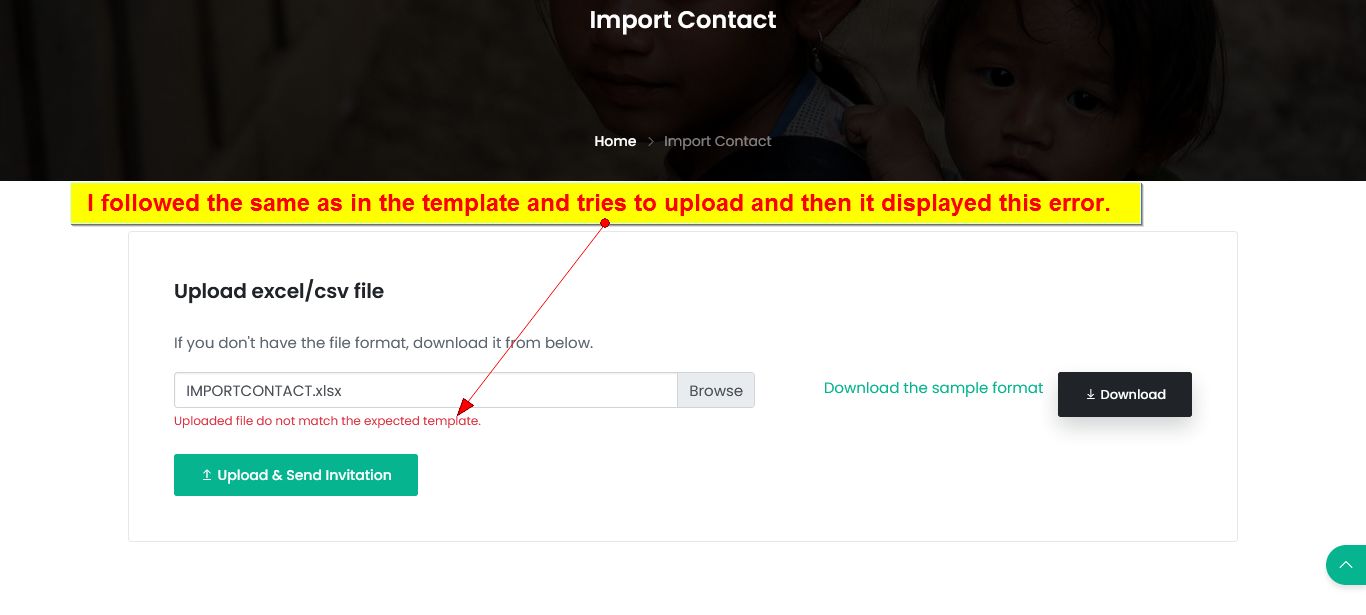Image resolution: width=1366 pixels, height=615 pixels.
Task: Select the Import Contact breadcrumb item
Action: point(717,141)
